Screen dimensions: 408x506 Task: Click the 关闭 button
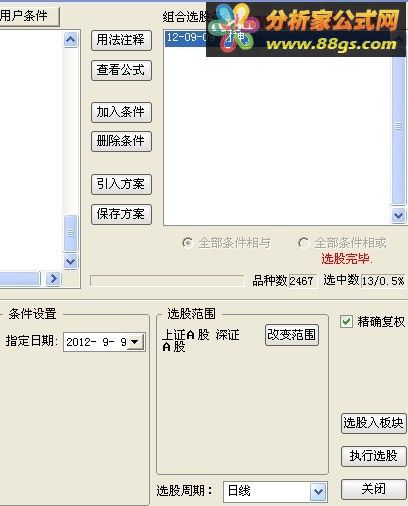pos(374,489)
